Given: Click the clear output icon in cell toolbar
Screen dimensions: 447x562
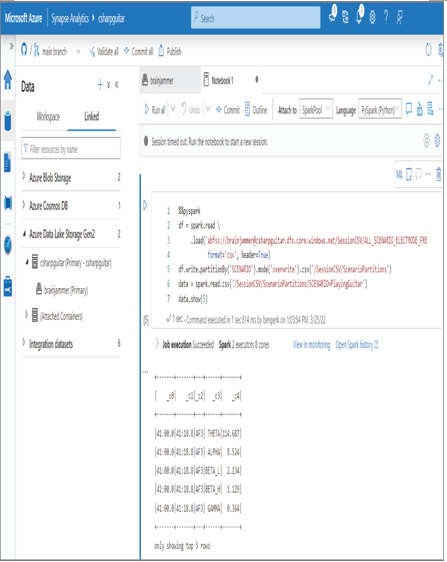Looking at the screenshot, I should [x=409, y=175].
